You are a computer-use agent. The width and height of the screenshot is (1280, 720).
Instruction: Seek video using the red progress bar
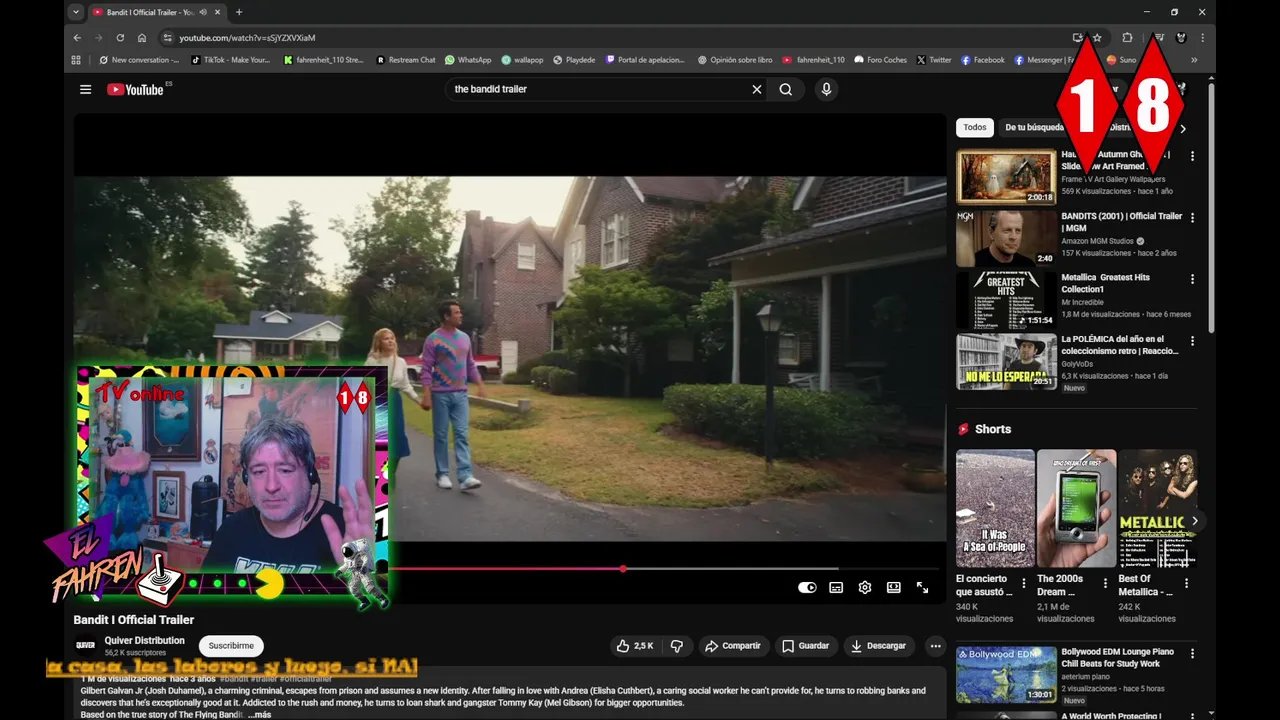tap(505, 569)
